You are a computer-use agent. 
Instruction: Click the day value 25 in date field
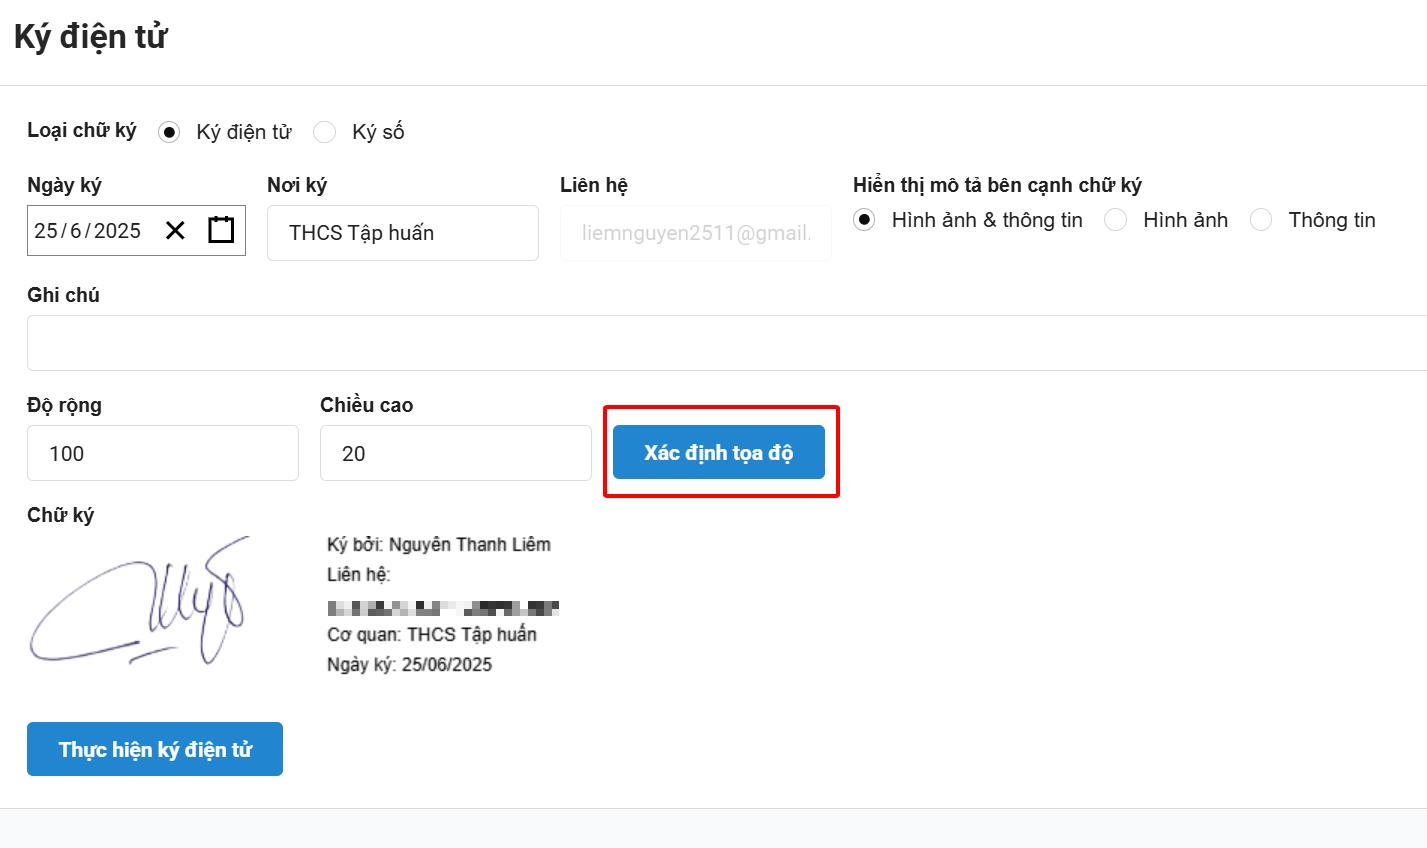click(45, 231)
